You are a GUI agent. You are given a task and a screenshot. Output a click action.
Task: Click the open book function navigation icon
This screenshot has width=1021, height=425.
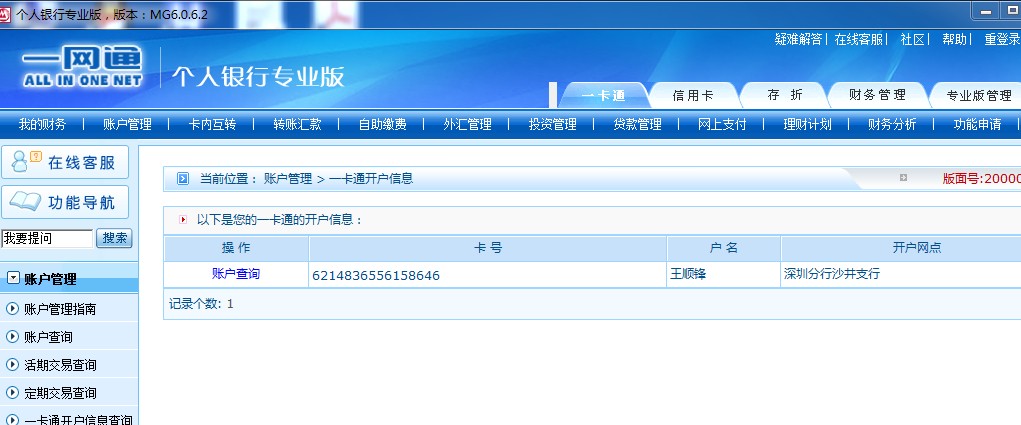coord(25,202)
